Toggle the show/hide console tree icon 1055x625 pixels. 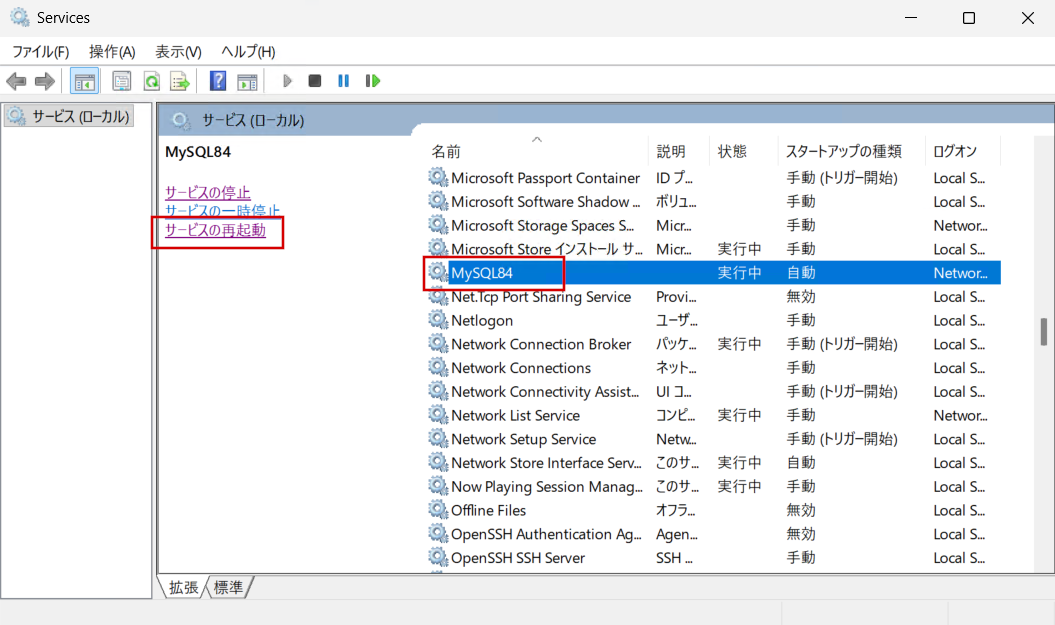click(x=85, y=81)
